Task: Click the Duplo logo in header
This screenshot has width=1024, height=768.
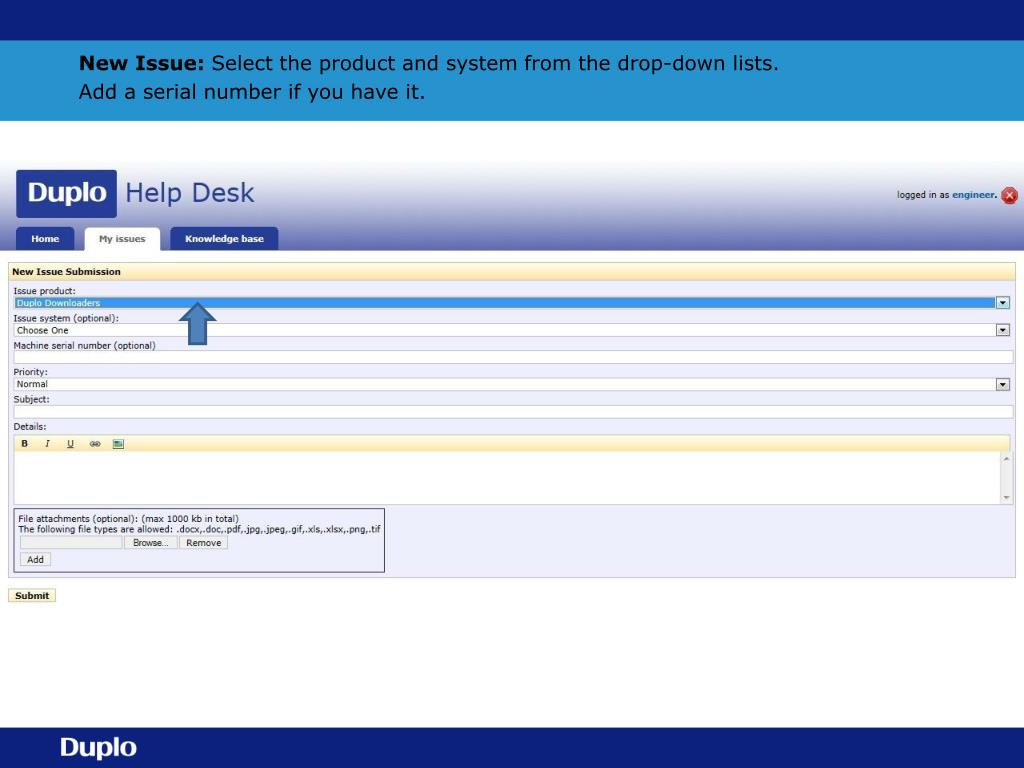Action: click(67, 193)
